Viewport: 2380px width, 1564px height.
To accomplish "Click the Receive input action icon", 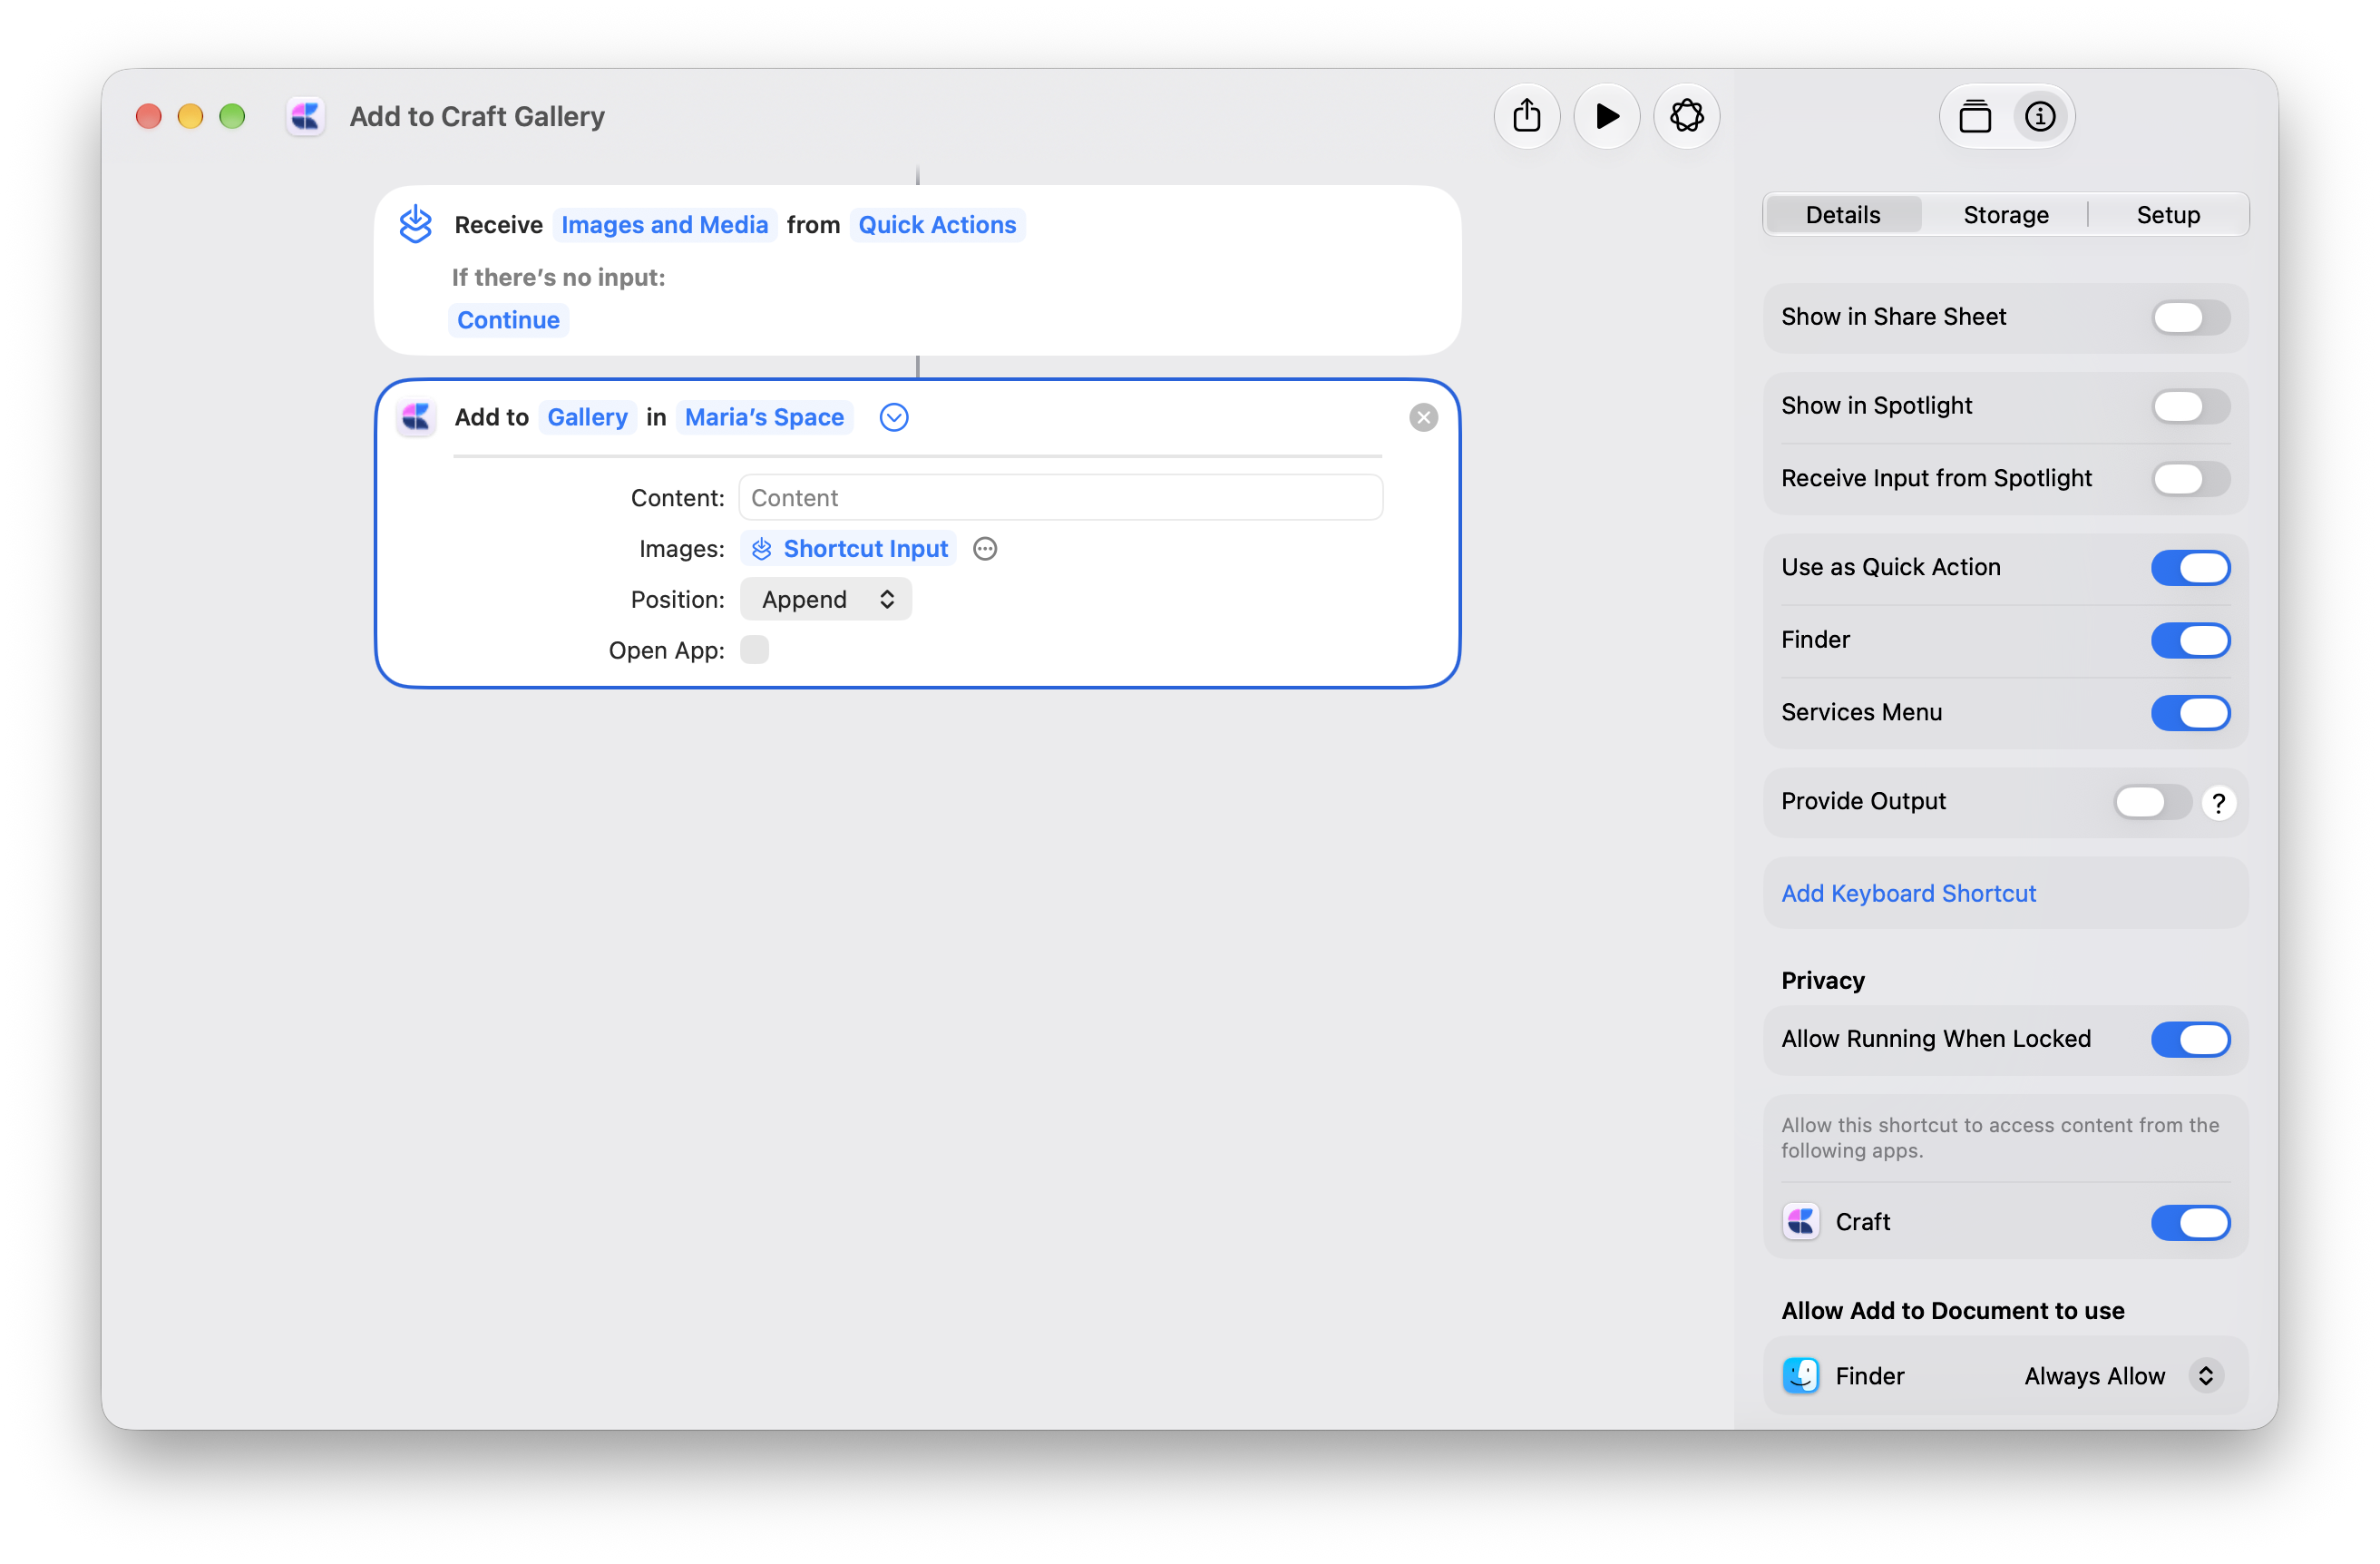I will 415,224.
